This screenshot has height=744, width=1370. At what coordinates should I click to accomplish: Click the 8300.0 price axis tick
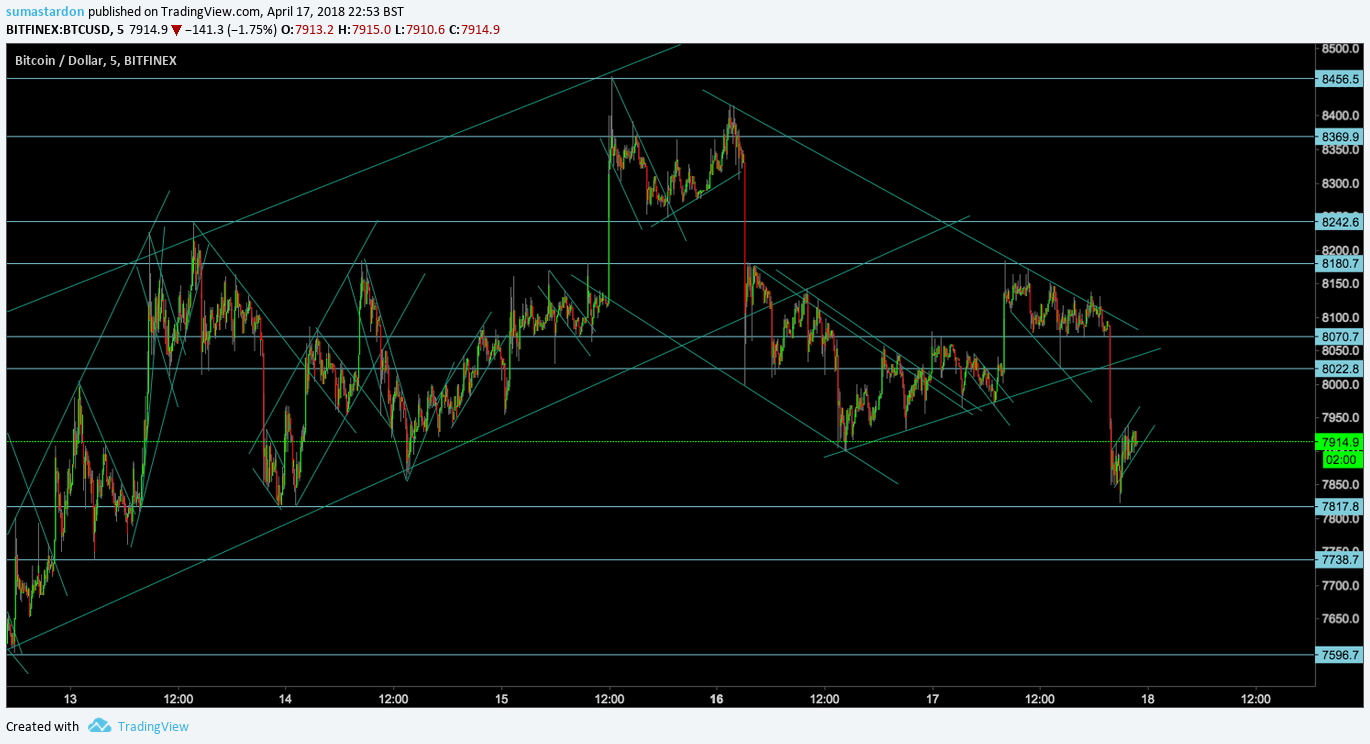(x=1339, y=183)
